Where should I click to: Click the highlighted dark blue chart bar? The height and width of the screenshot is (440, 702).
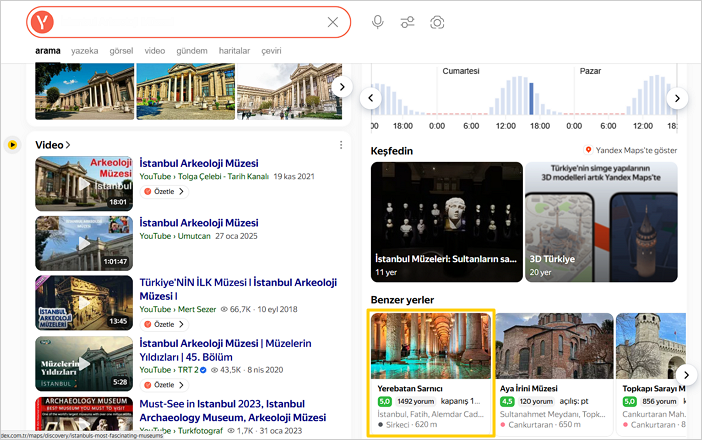(x=531, y=98)
